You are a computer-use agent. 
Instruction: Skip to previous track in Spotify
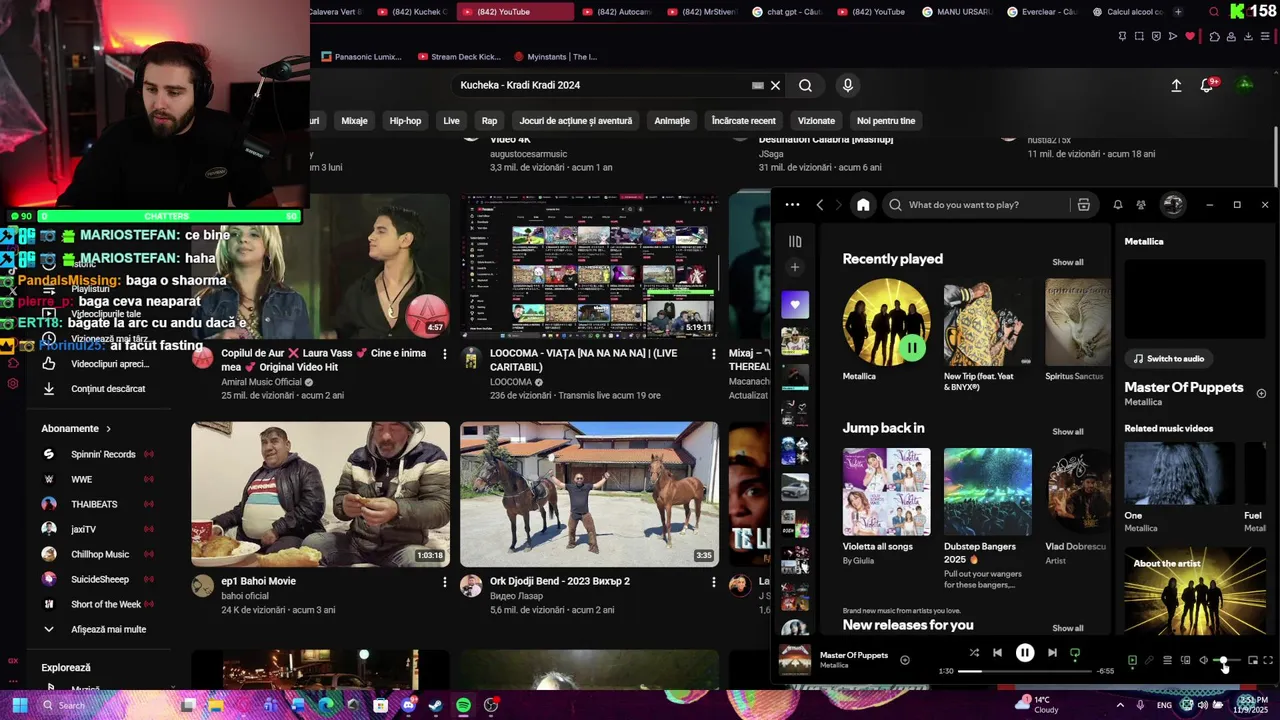tap(997, 653)
